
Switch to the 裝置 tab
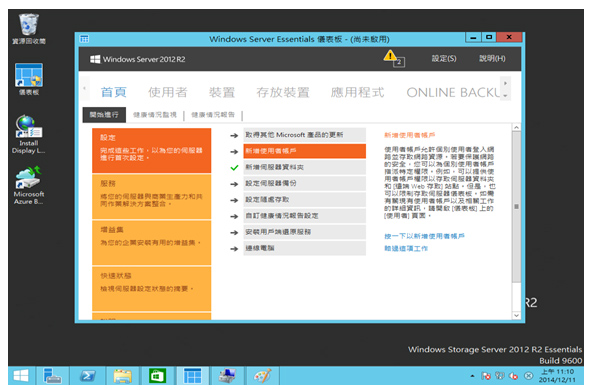222,92
